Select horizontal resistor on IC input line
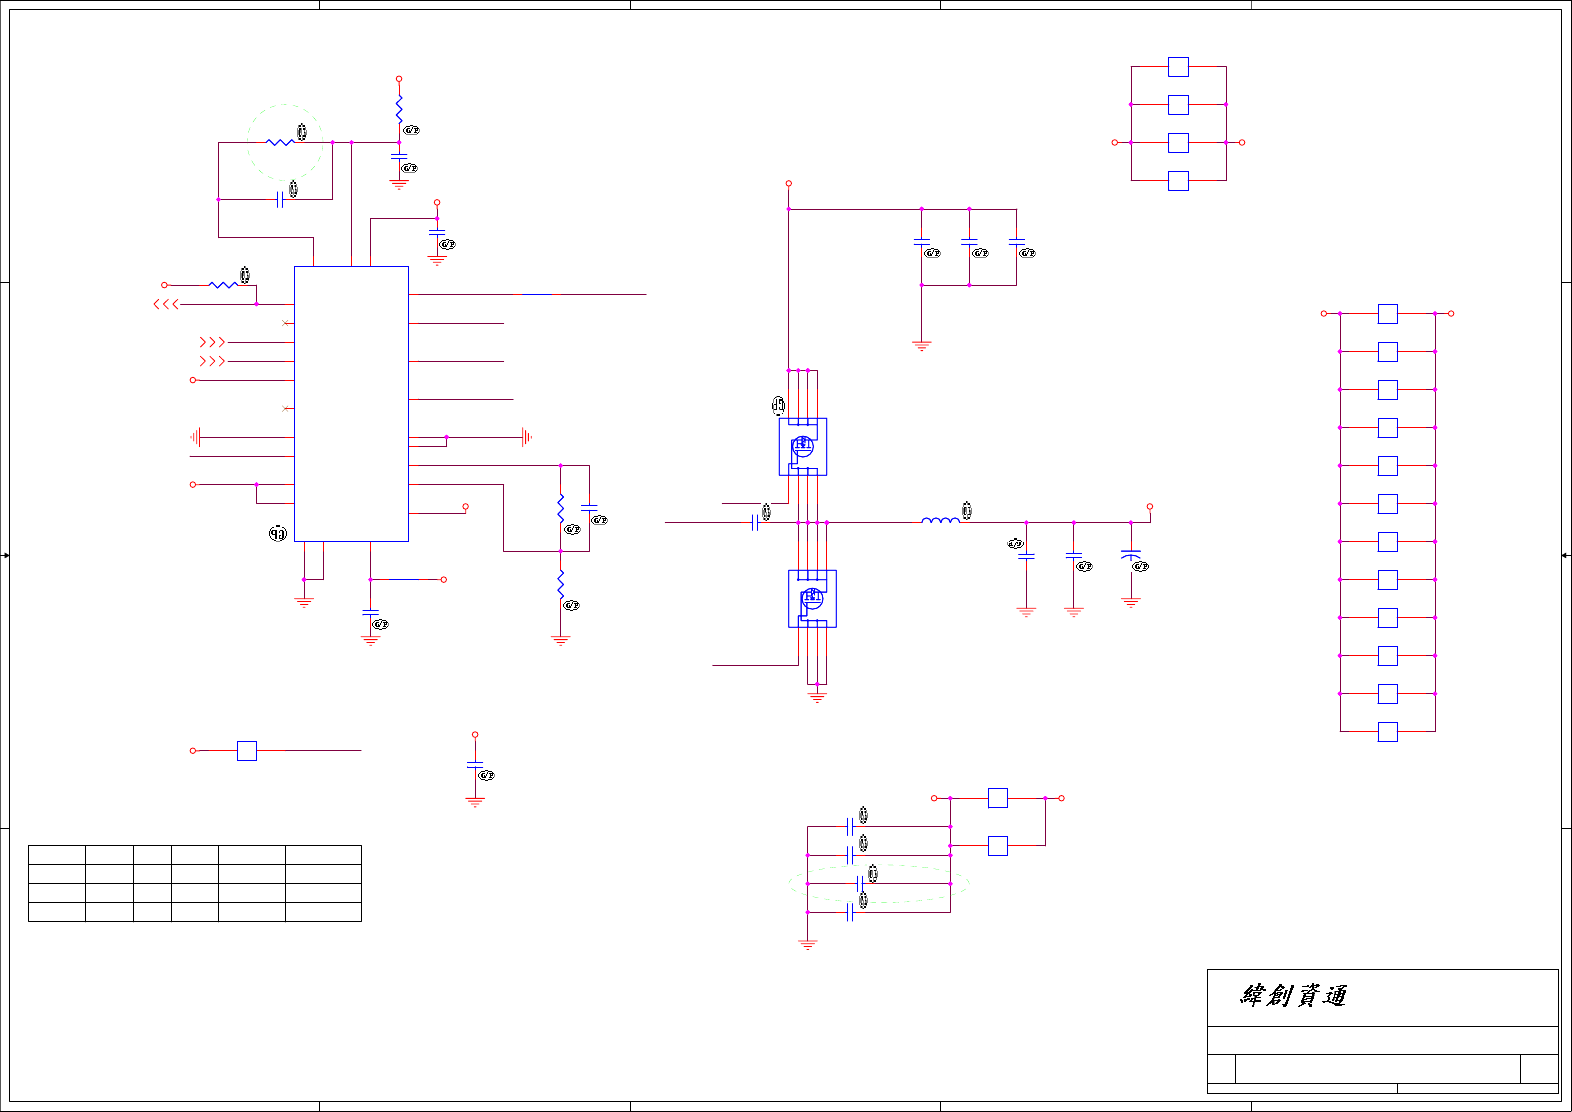Screen dimensions: 1572x1112 (x=224, y=285)
